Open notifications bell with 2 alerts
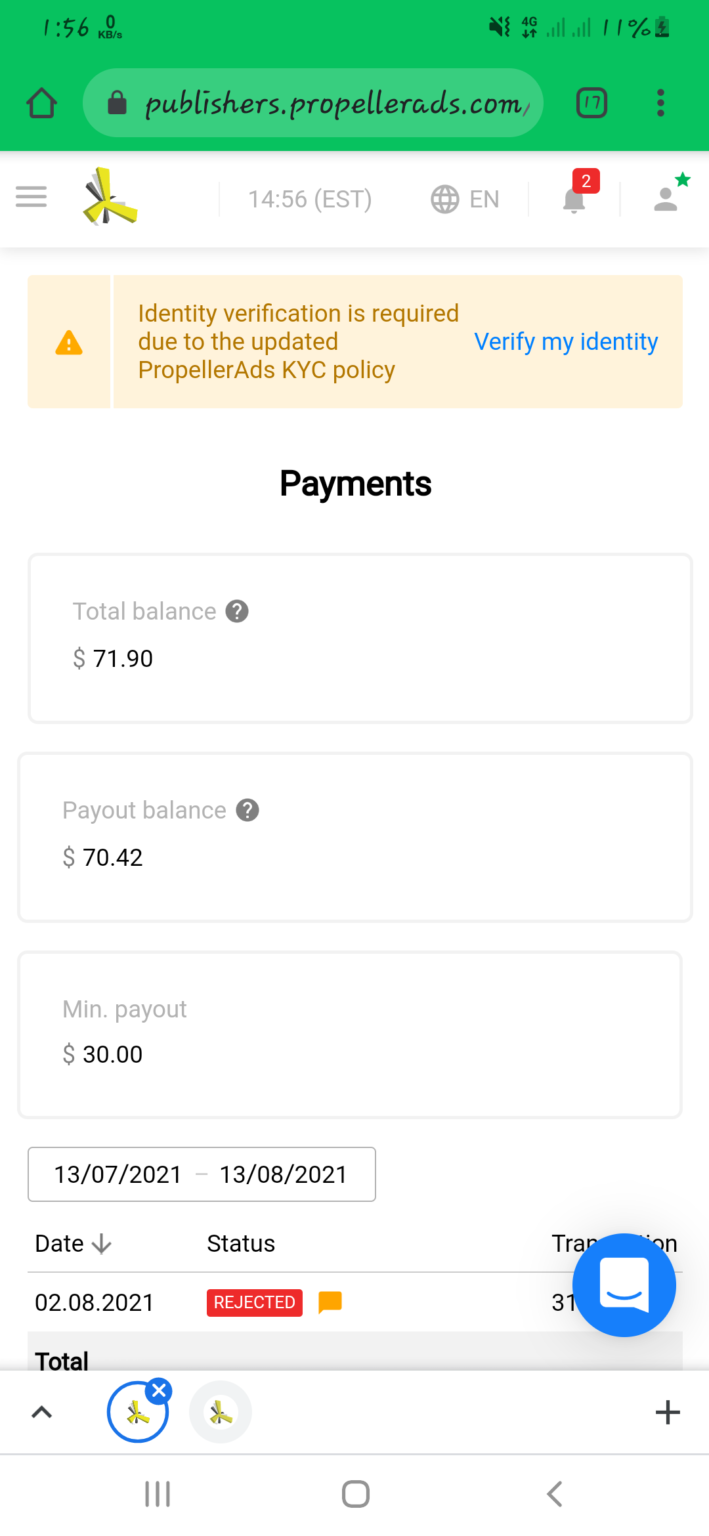Viewport: 709px width, 1536px height. (574, 199)
